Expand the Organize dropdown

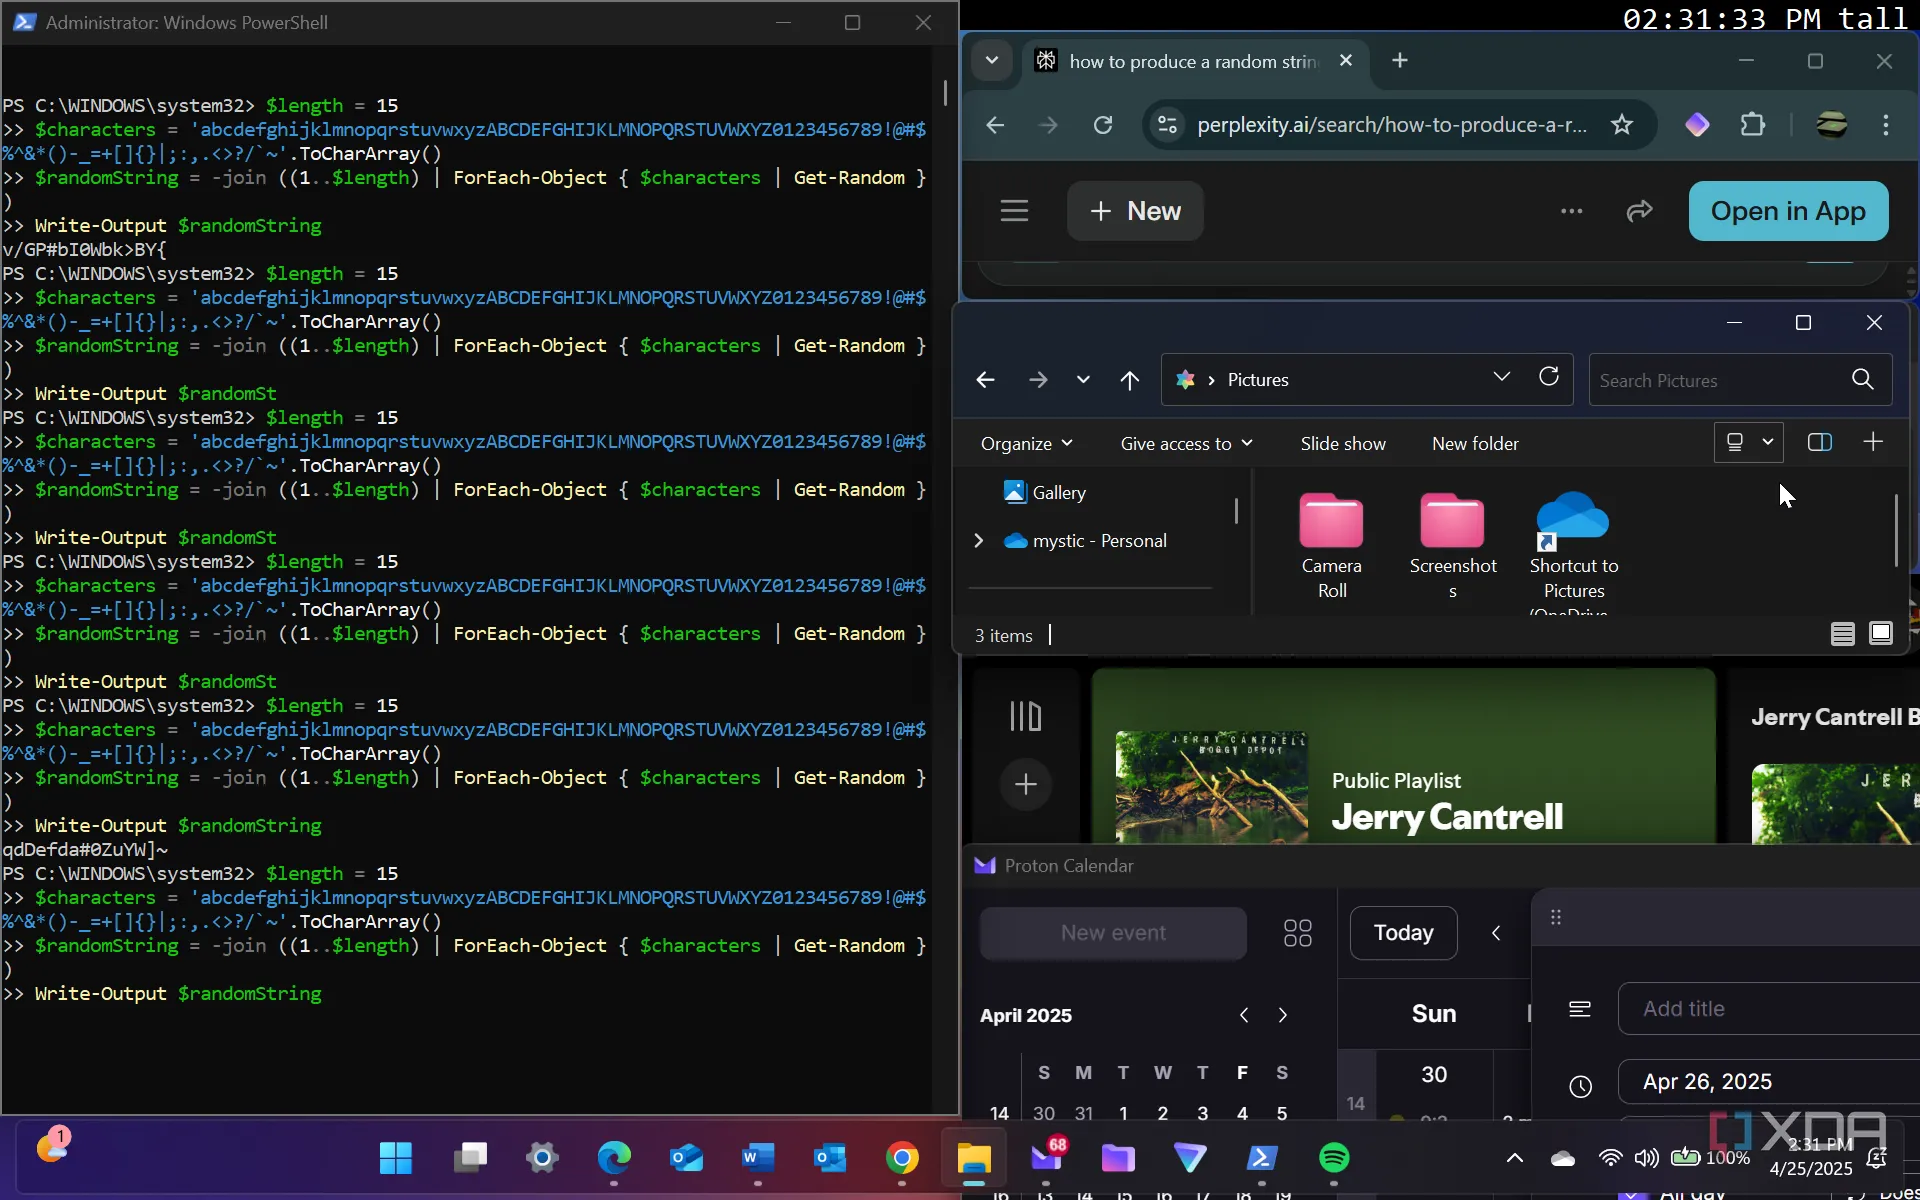point(1026,443)
